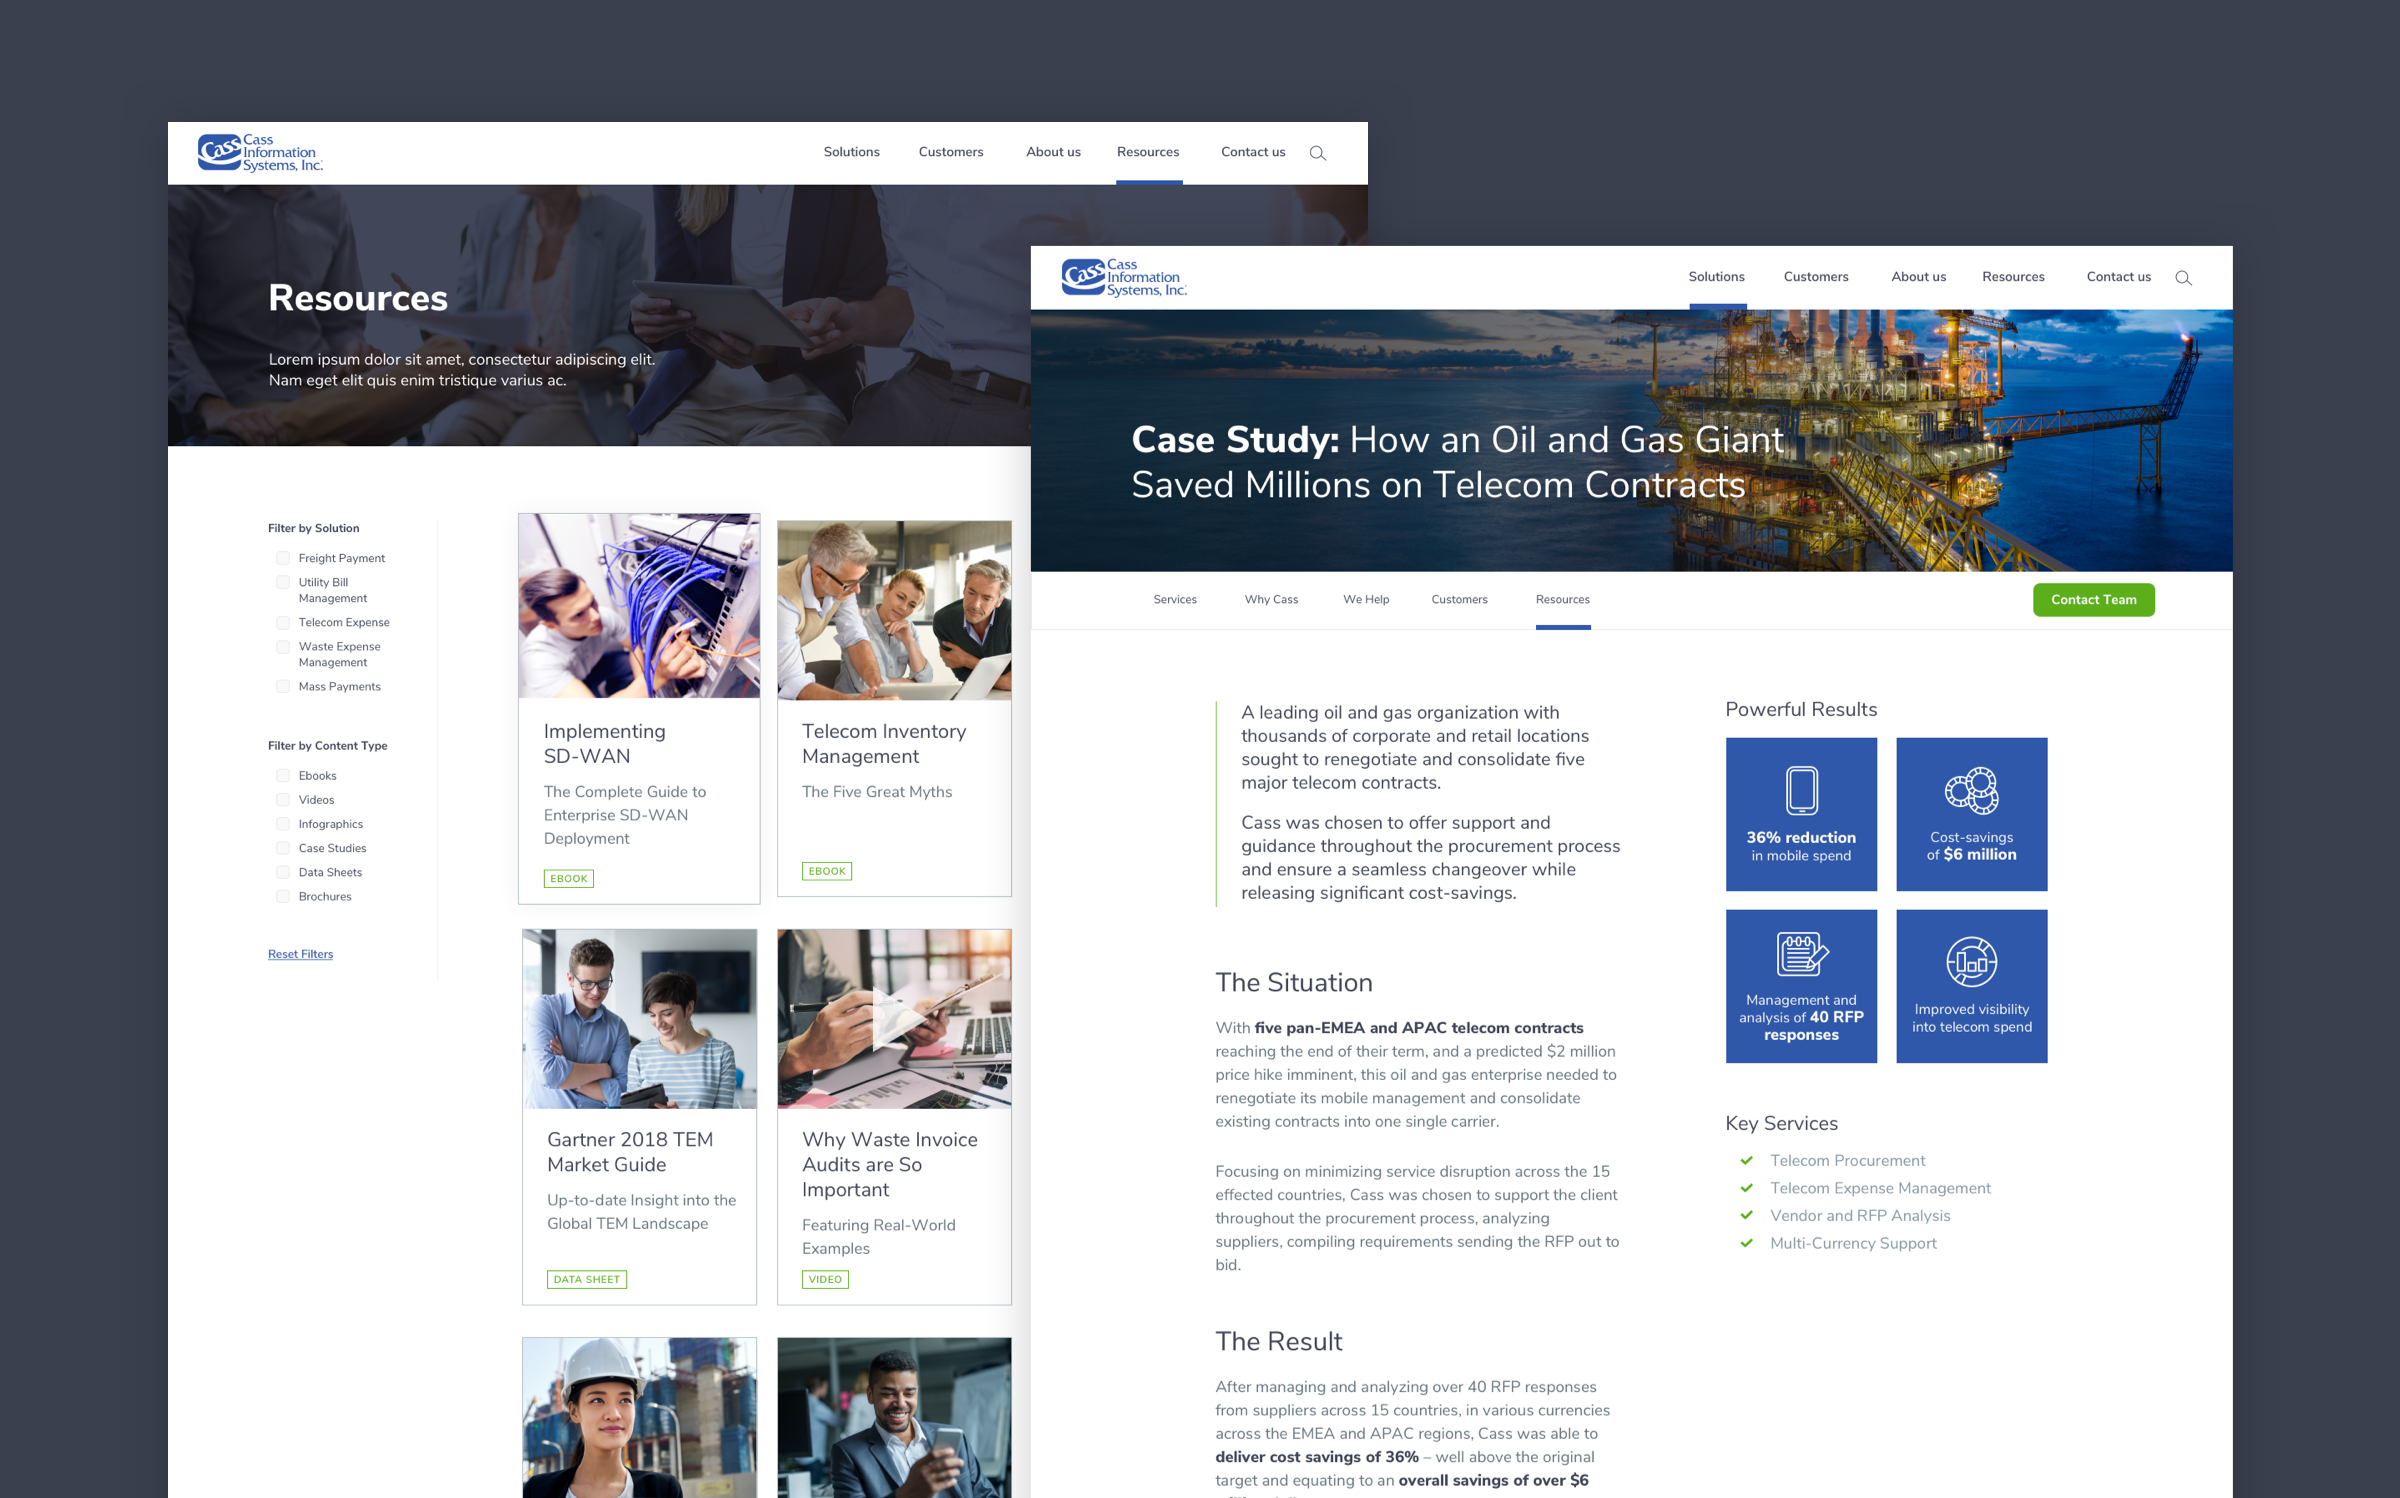Screen dimensions: 2400x1498
Task: Click the chart icon on improved visibility tile
Action: (1971, 962)
